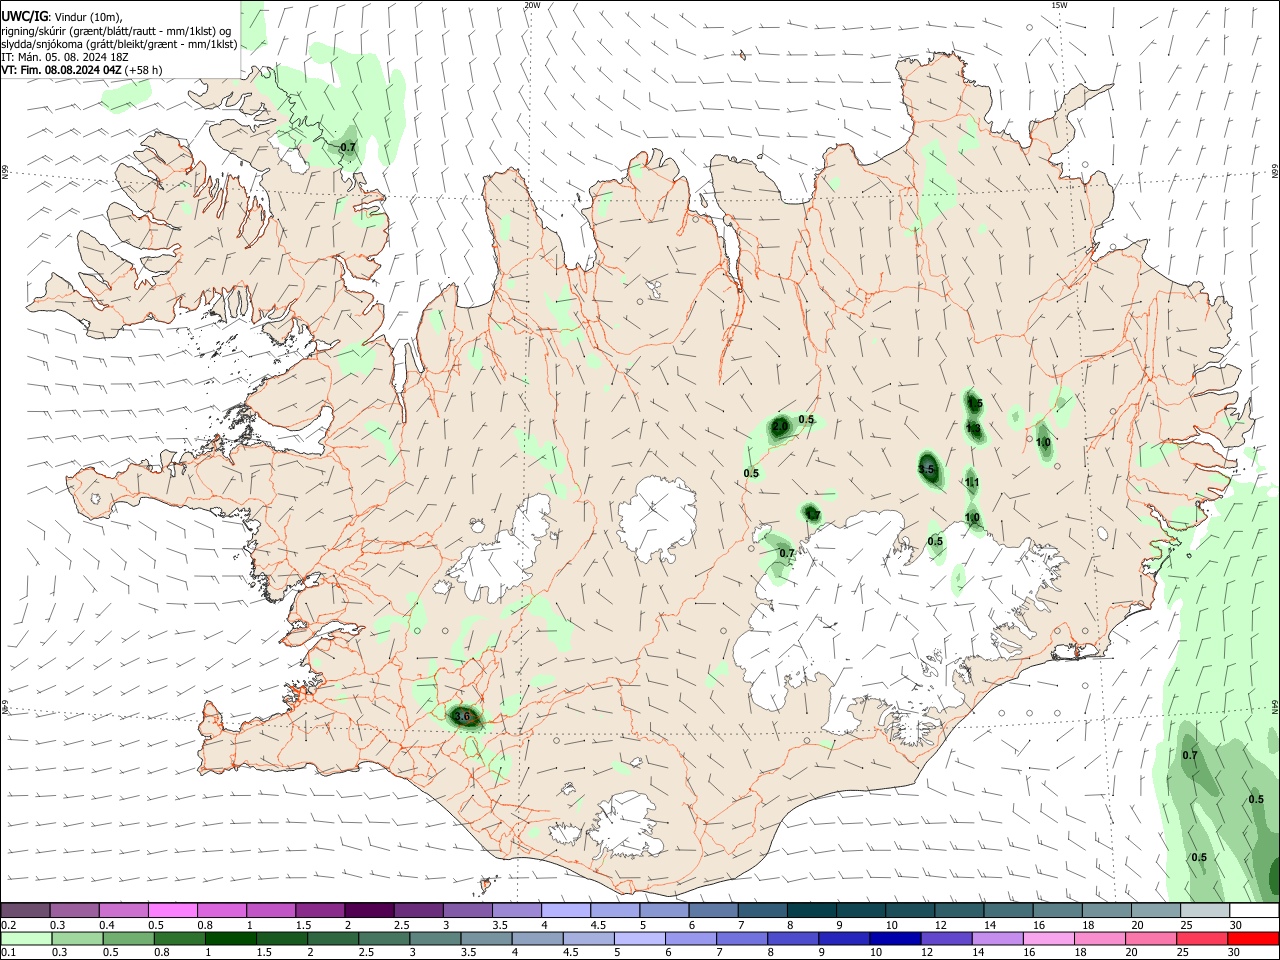This screenshot has width=1280, height=960.
Task: Click the 'slydda/snjókoma' description line
Action: (x=119, y=44)
